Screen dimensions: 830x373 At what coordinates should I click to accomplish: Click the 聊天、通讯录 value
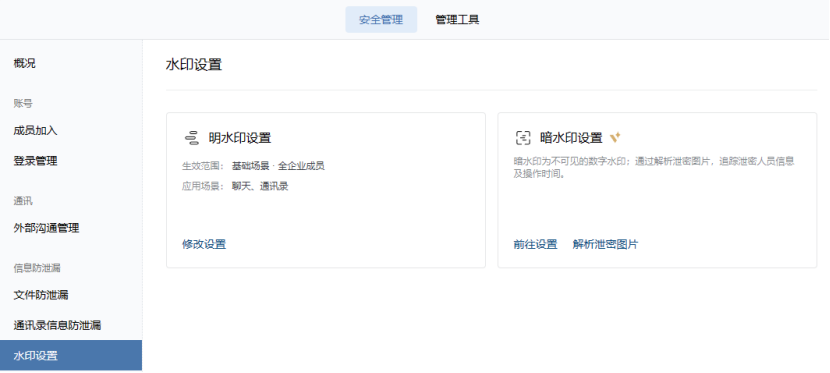[260, 186]
